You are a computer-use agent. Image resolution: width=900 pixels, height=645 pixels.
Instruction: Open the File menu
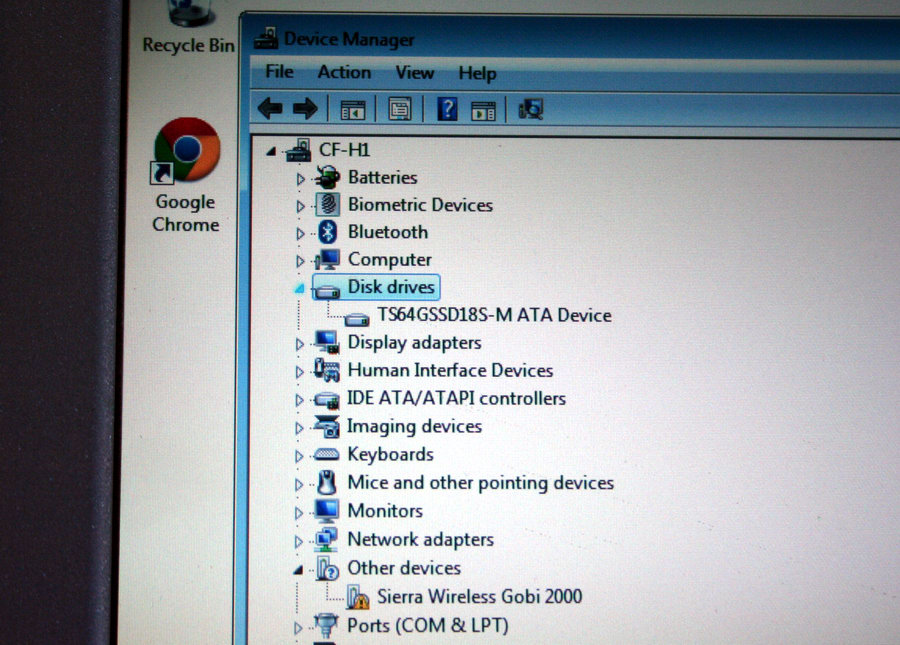click(279, 72)
